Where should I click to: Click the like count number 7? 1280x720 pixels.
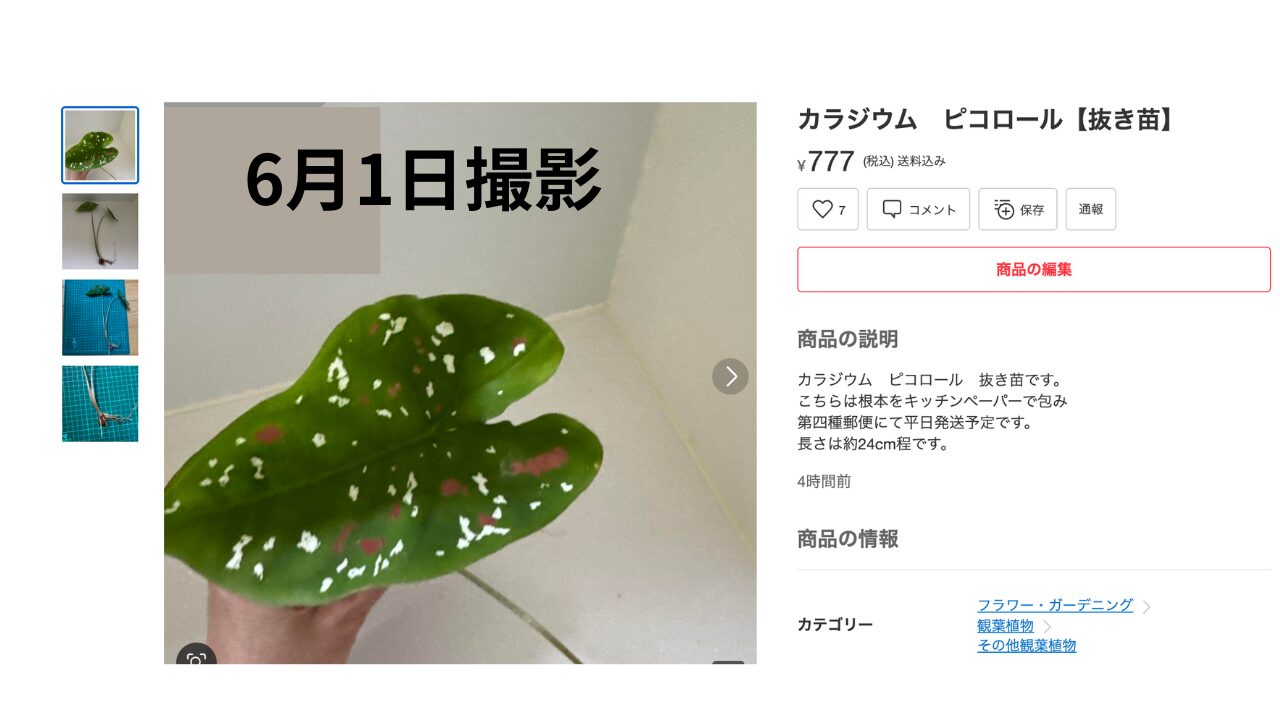coord(842,210)
